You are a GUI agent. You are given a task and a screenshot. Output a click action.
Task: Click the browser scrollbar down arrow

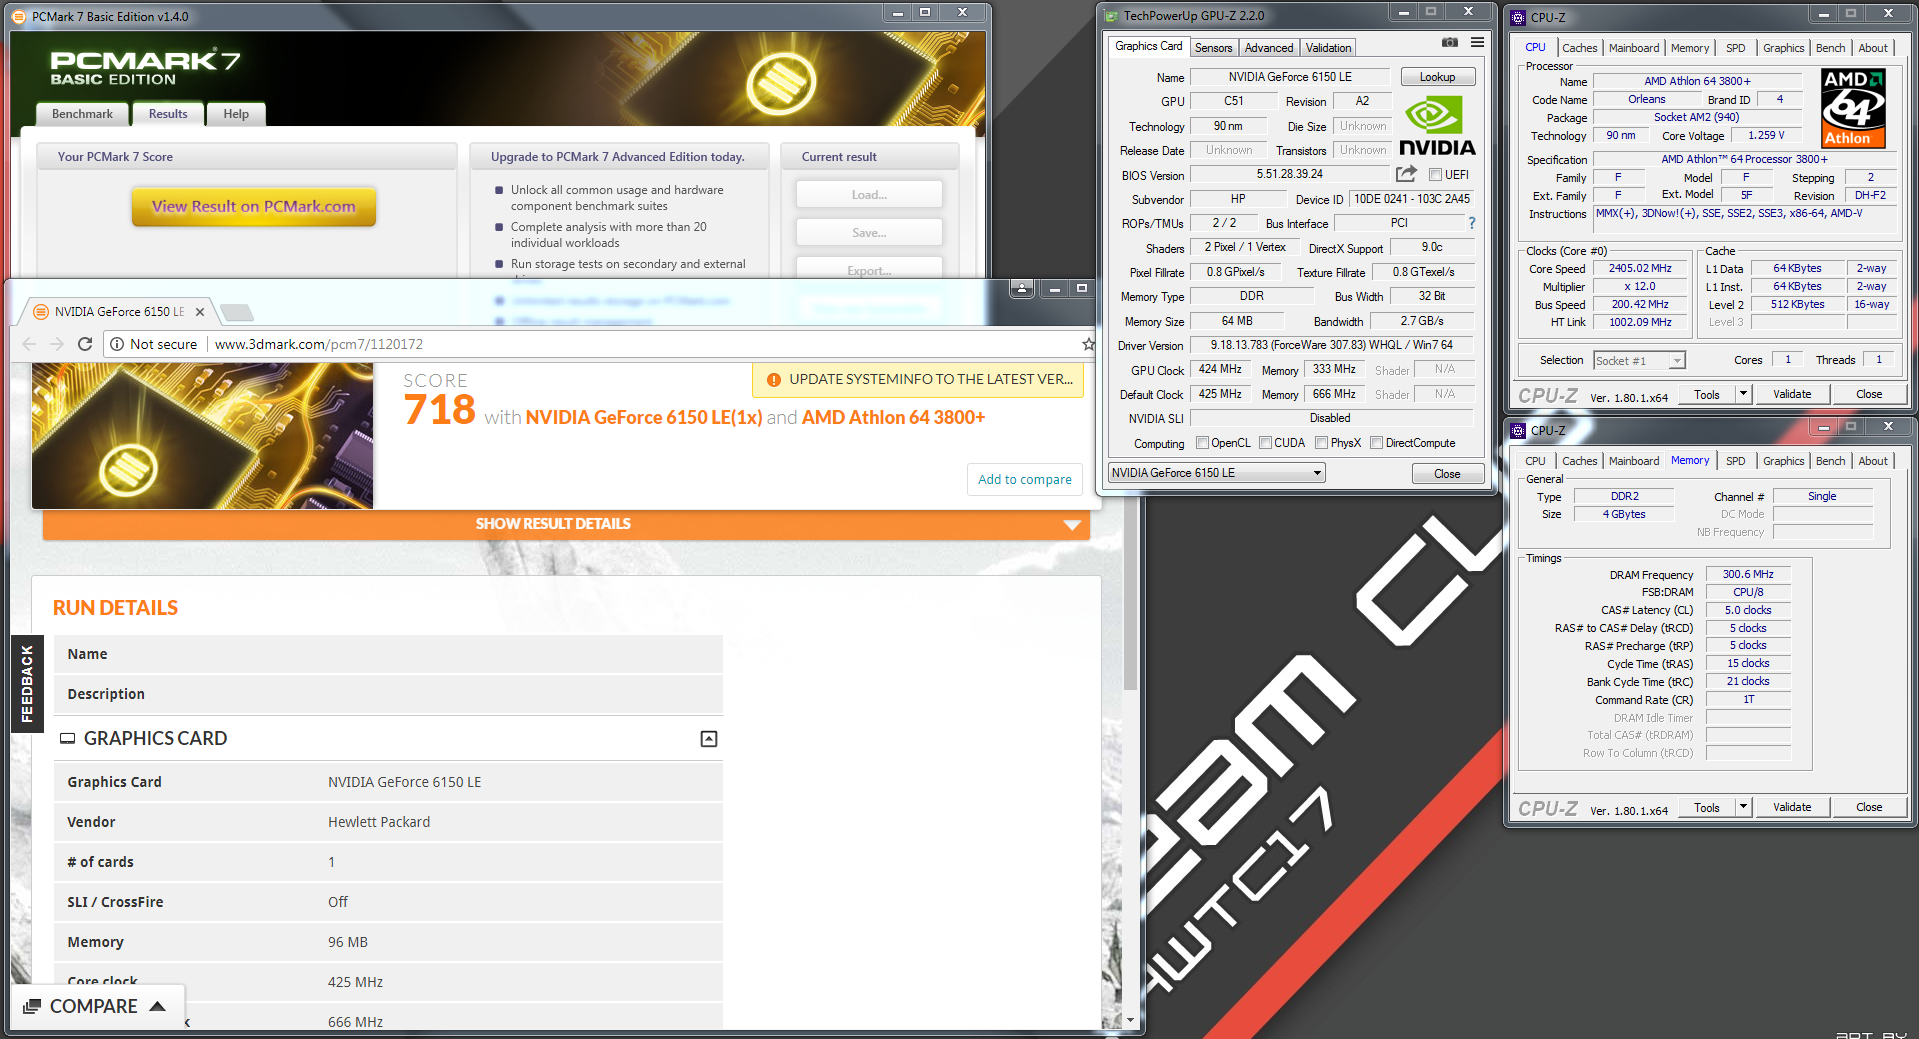(x=1130, y=1021)
